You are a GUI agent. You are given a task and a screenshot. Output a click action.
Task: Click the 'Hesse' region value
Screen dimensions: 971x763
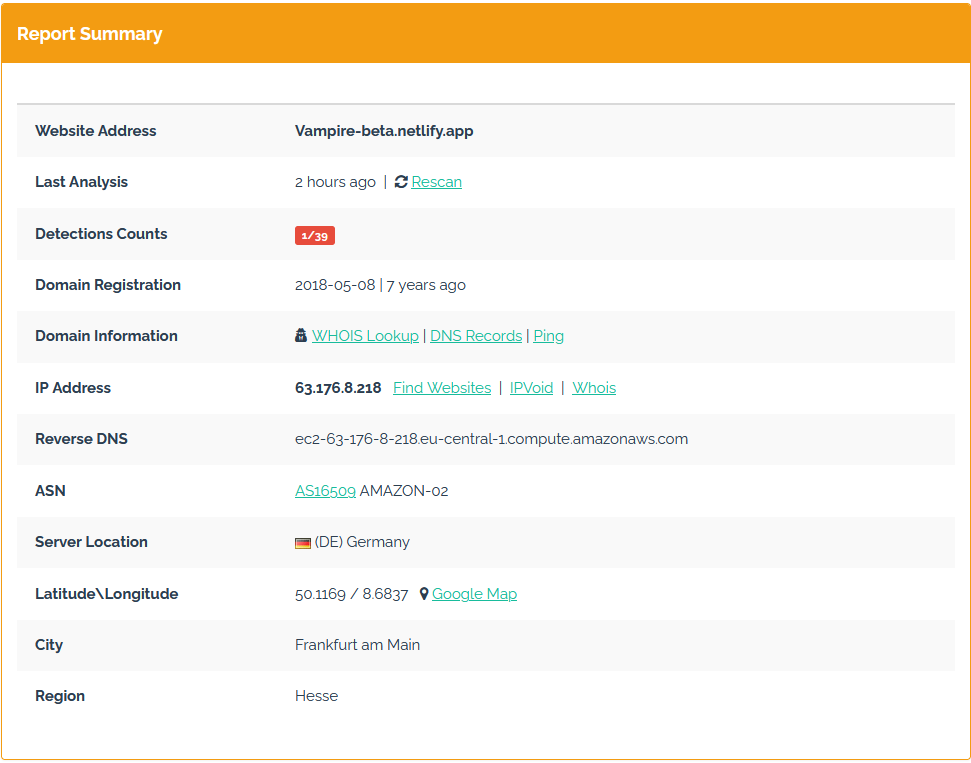pos(316,696)
